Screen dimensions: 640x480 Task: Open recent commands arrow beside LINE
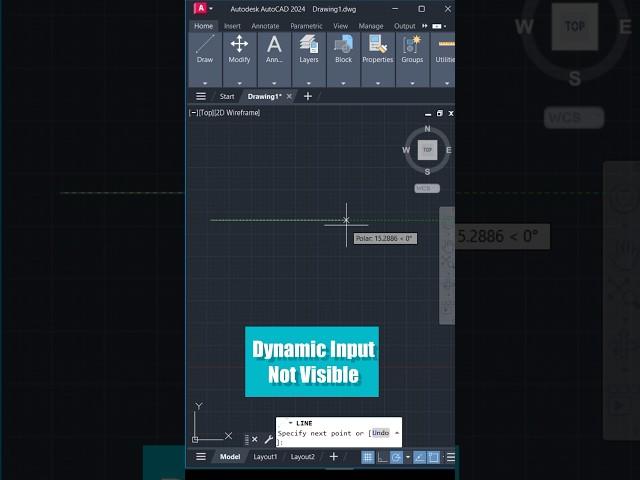(x=290, y=423)
